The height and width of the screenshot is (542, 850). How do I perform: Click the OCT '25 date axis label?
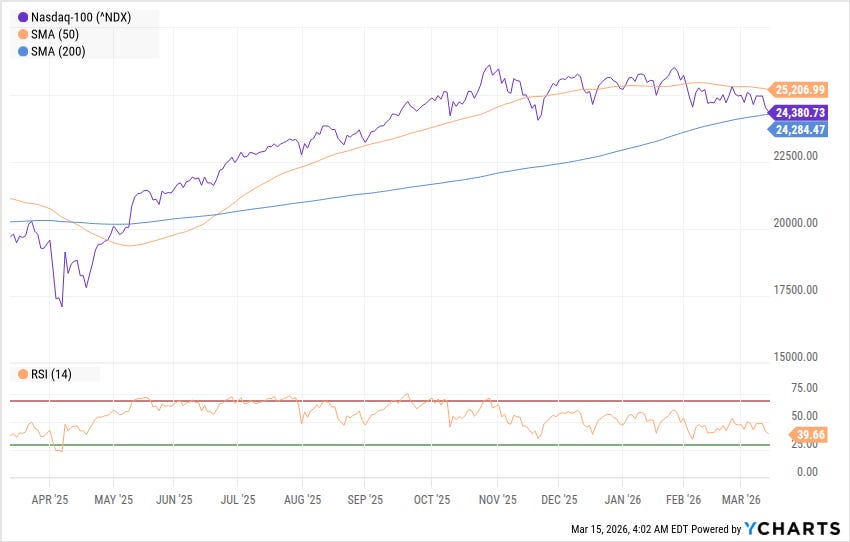click(432, 500)
